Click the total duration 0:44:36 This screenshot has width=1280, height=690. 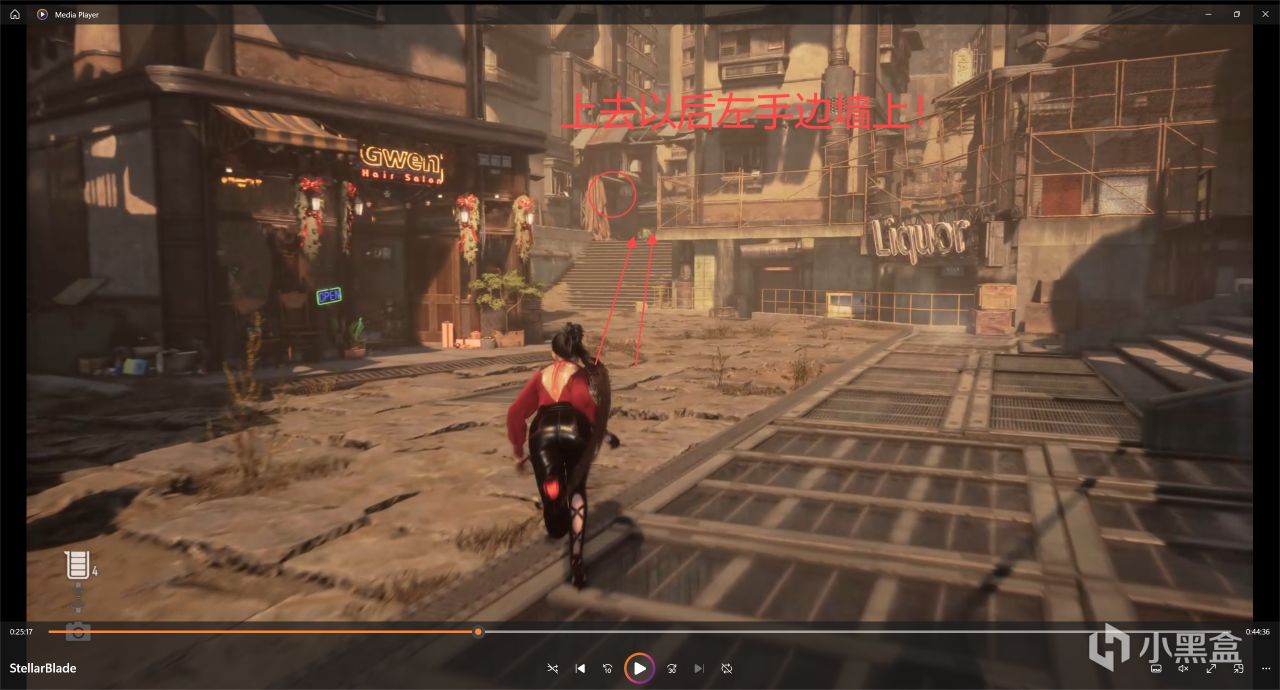(1257, 632)
